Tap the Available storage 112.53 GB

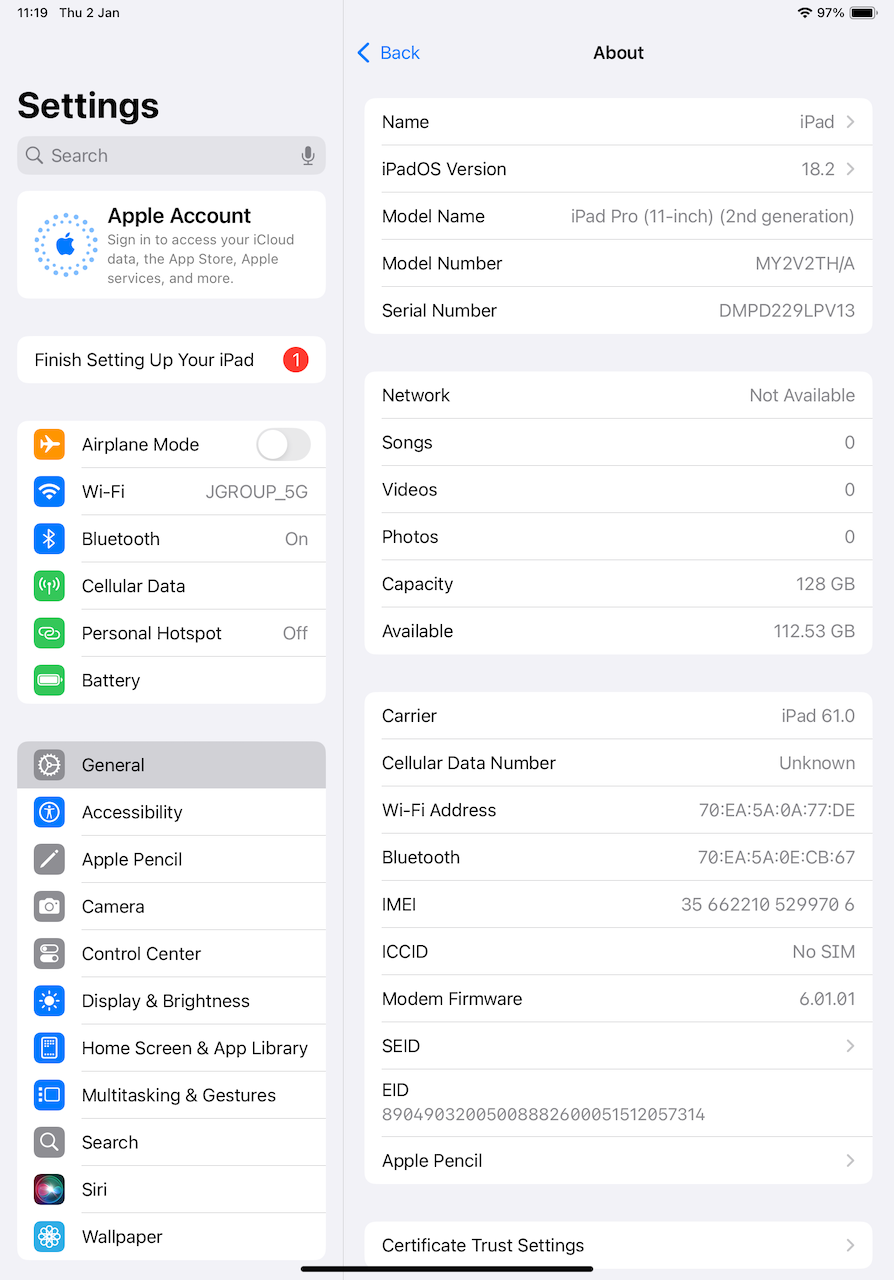pyautogui.click(x=814, y=631)
